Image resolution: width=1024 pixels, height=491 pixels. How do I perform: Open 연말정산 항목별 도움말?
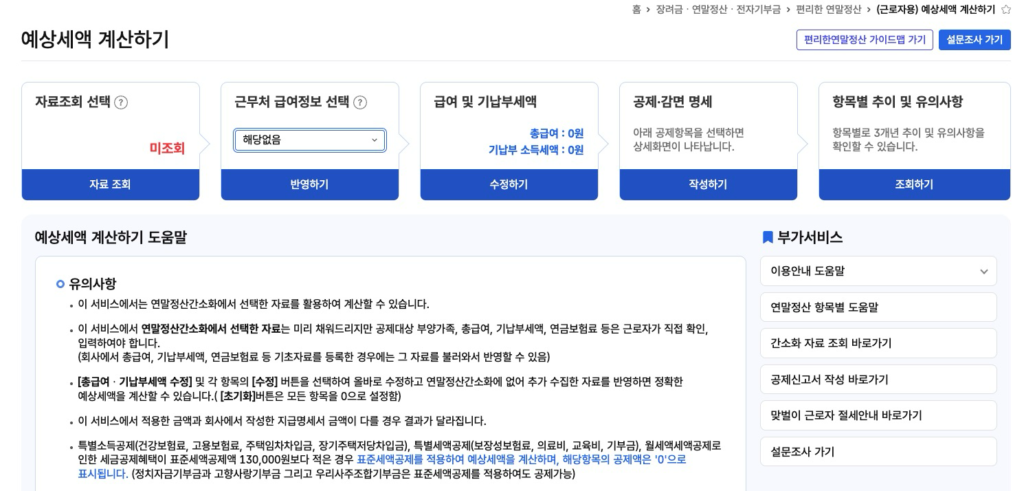click(878, 307)
